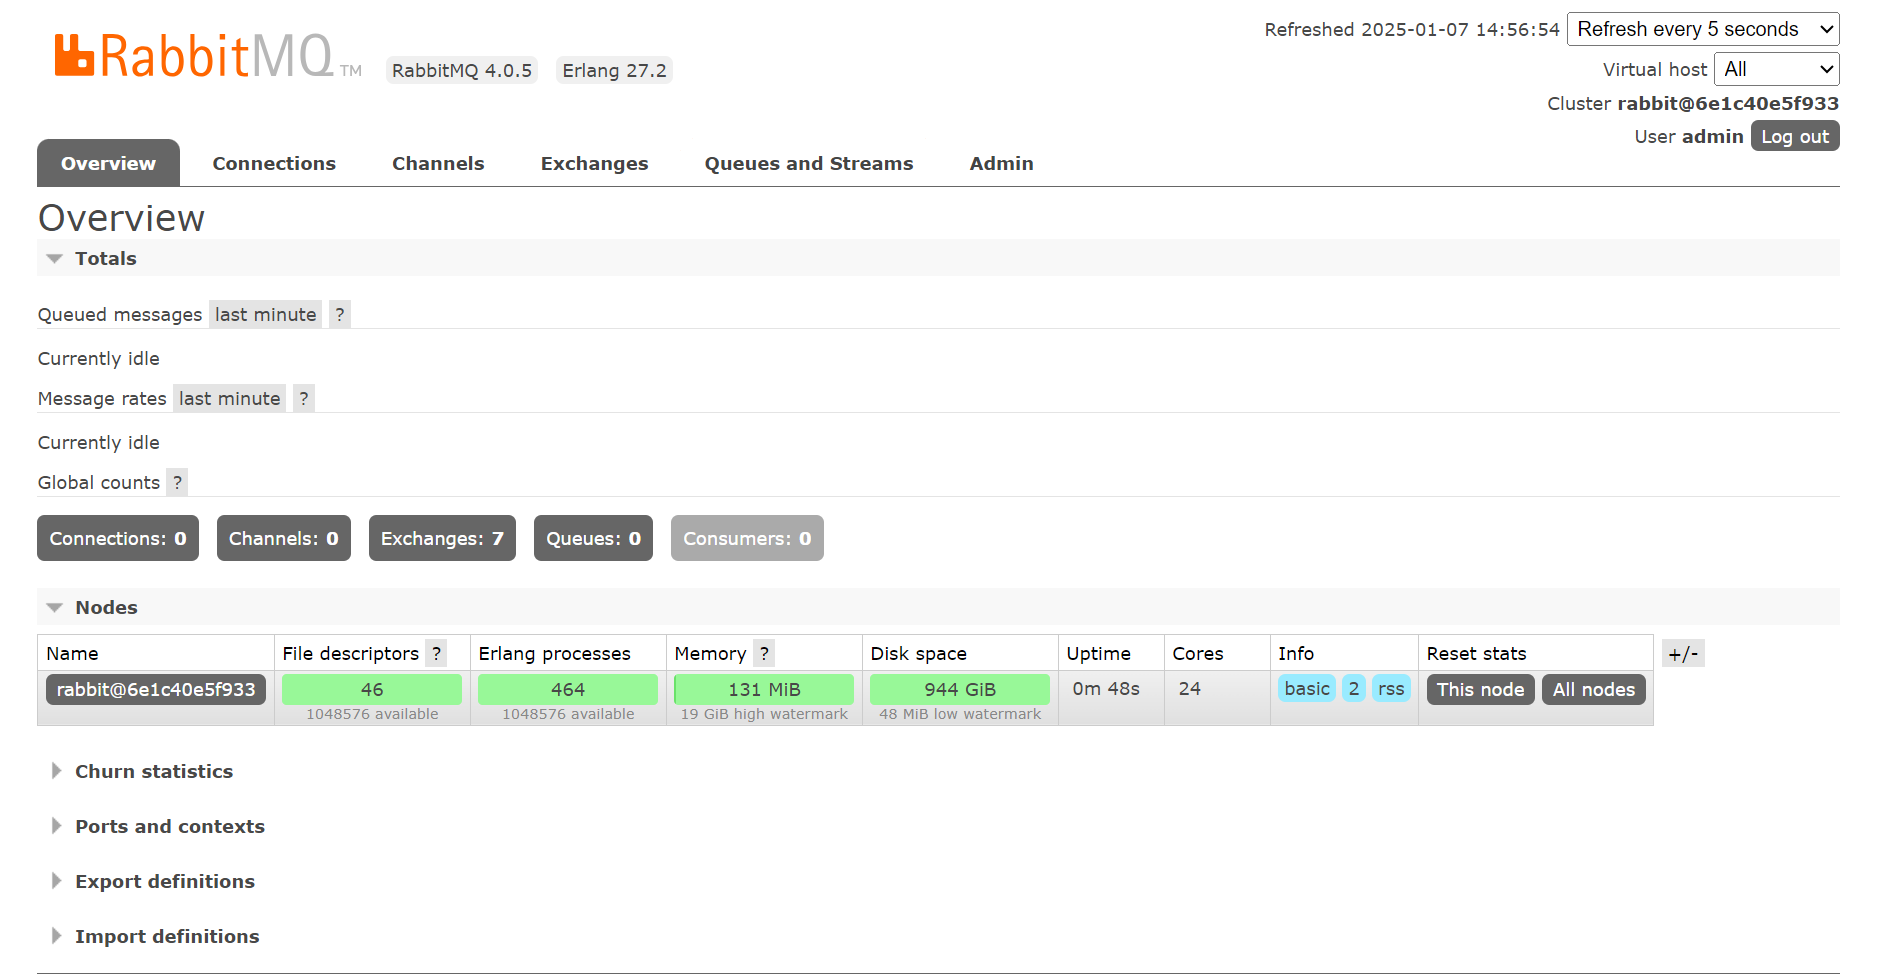
Task: Log out of admin session
Action: click(x=1795, y=136)
